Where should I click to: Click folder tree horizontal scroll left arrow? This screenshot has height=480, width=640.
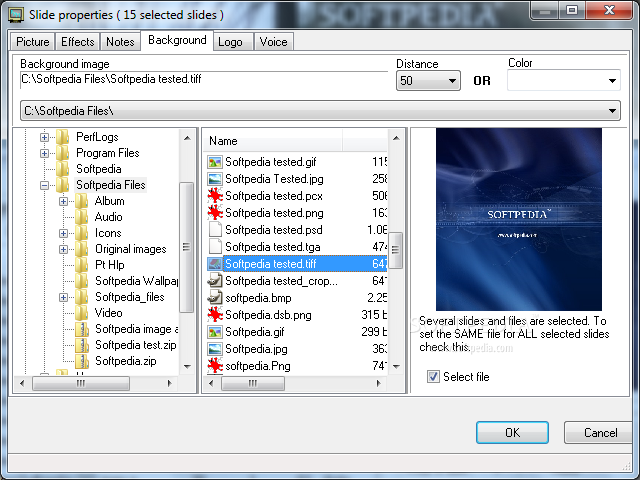[x=22, y=383]
